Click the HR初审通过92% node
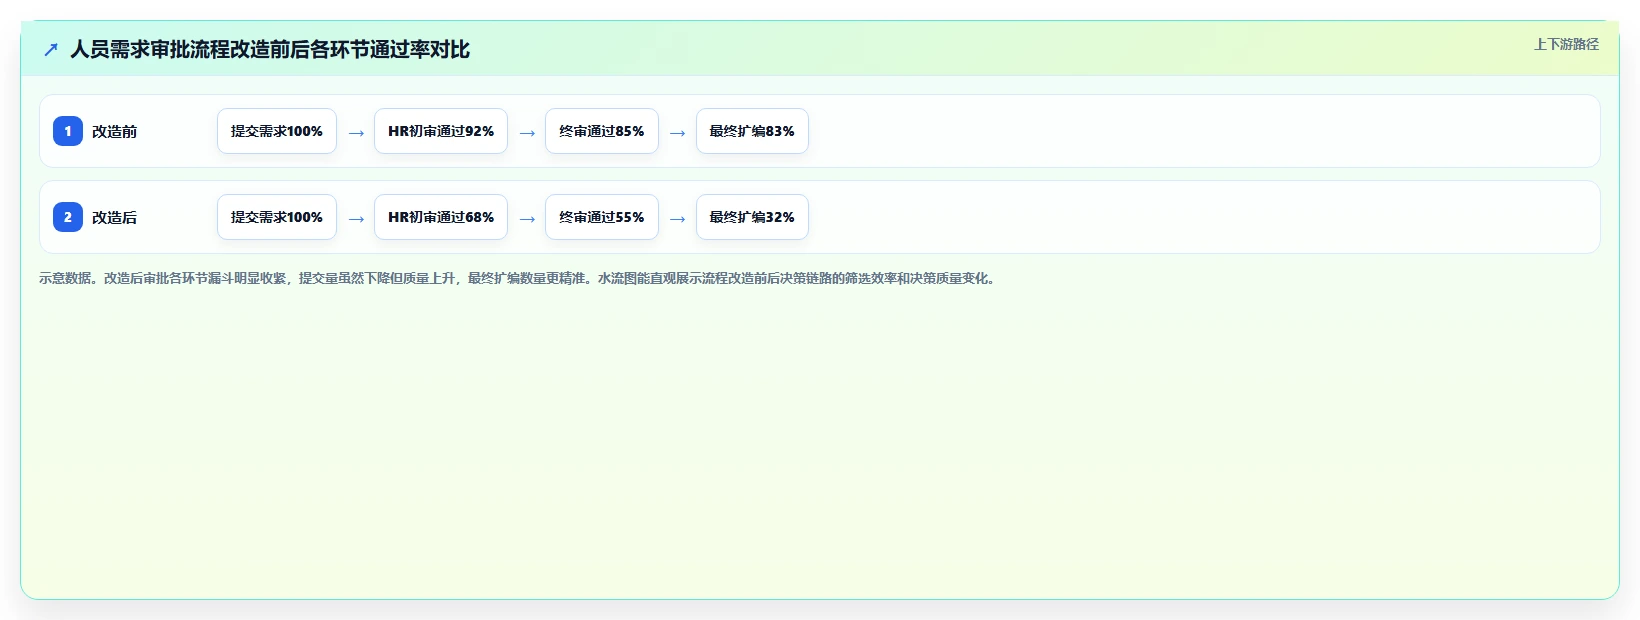Image resolution: width=1640 pixels, height=620 pixels. click(441, 131)
